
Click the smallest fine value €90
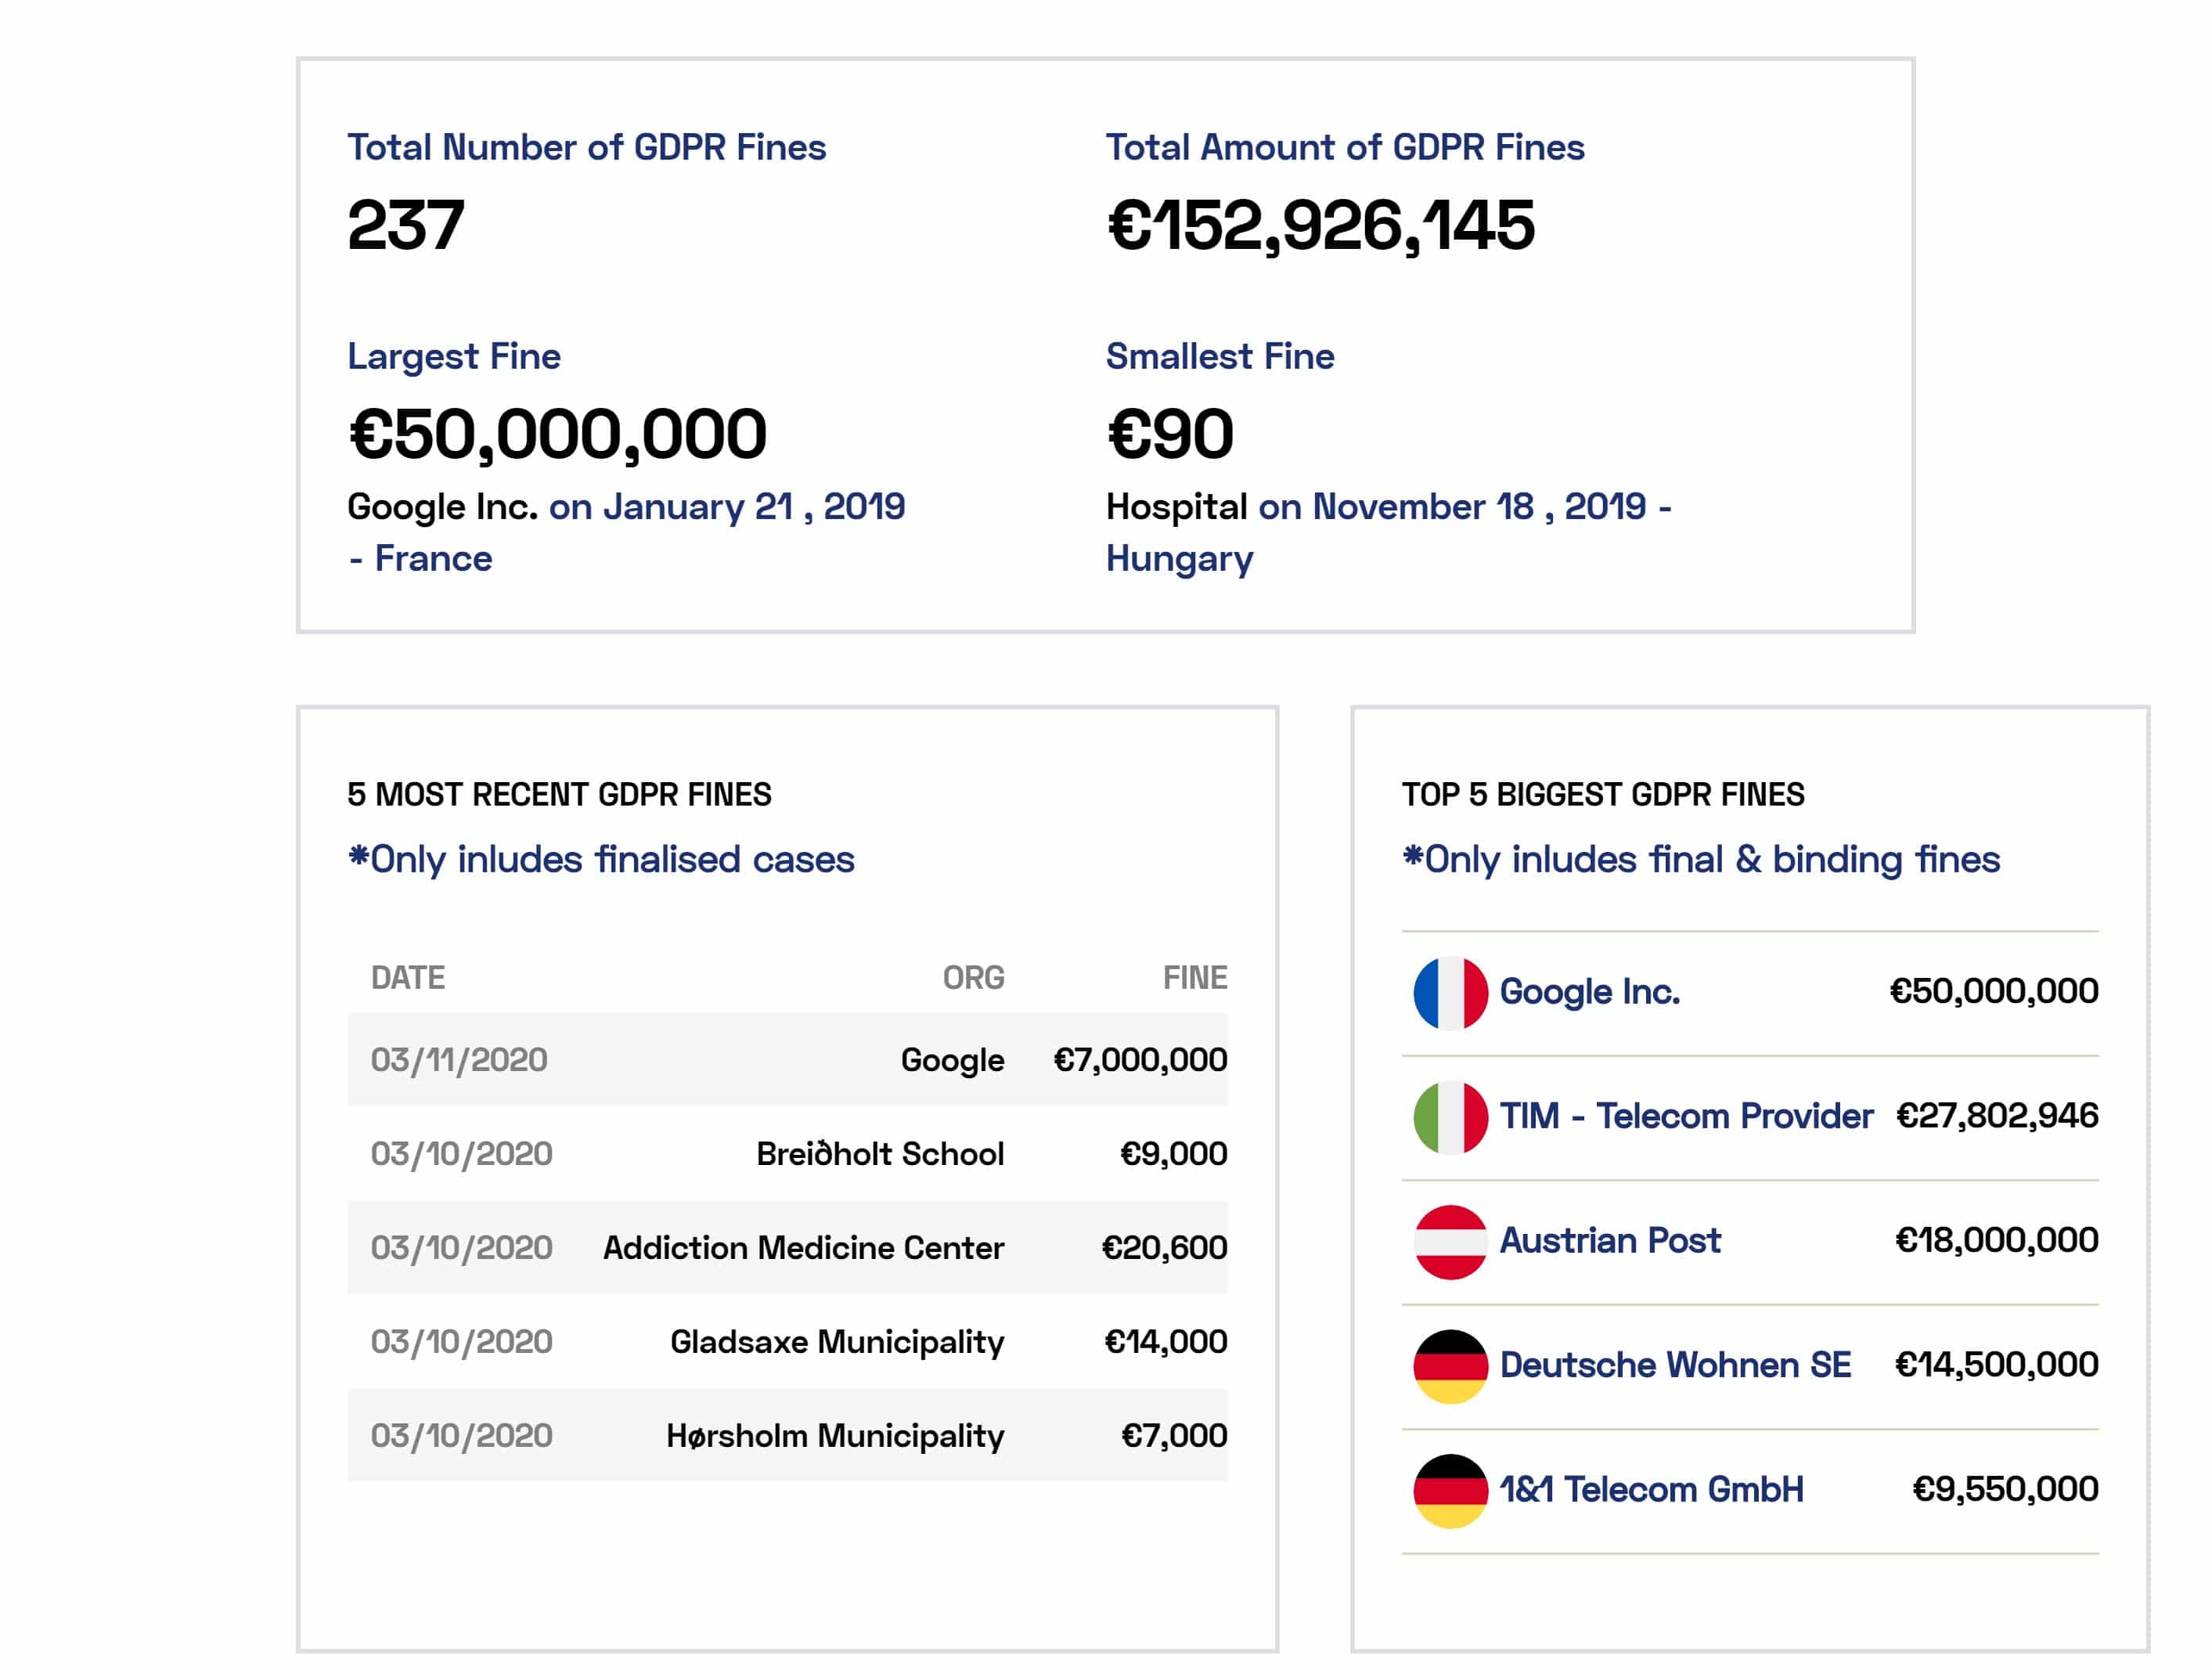(x=1169, y=434)
